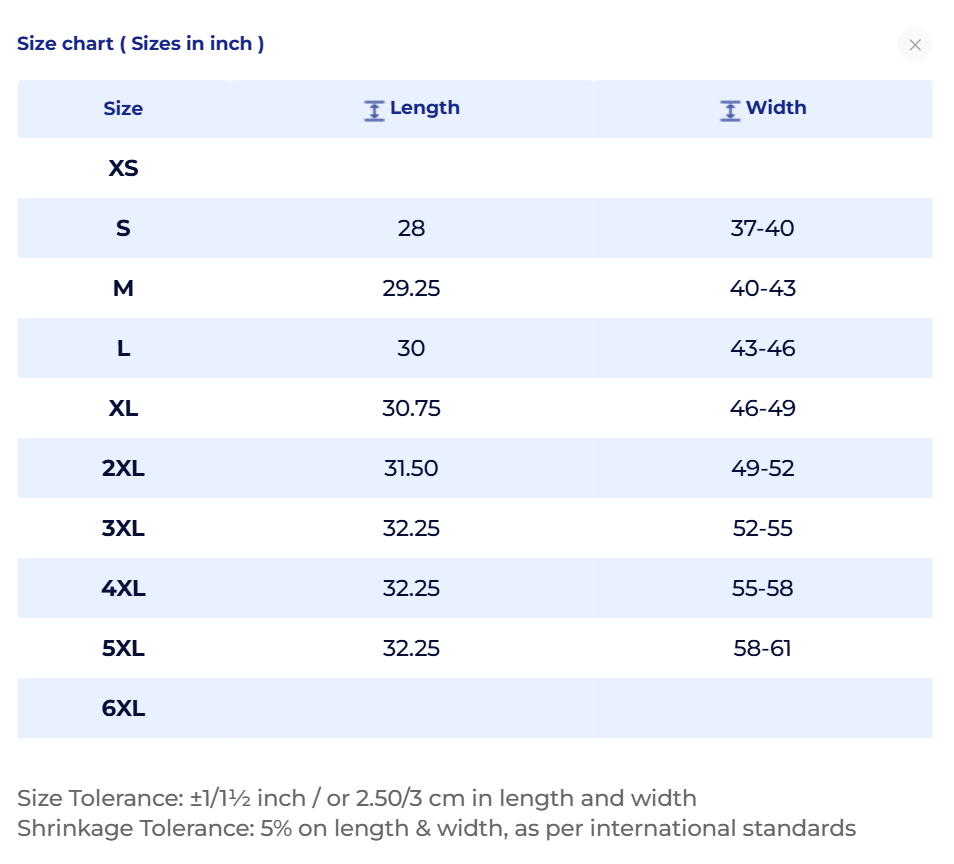954x864 pixels.
Task: Click the Length measurement icon
Action: click(x=374, y=111)
